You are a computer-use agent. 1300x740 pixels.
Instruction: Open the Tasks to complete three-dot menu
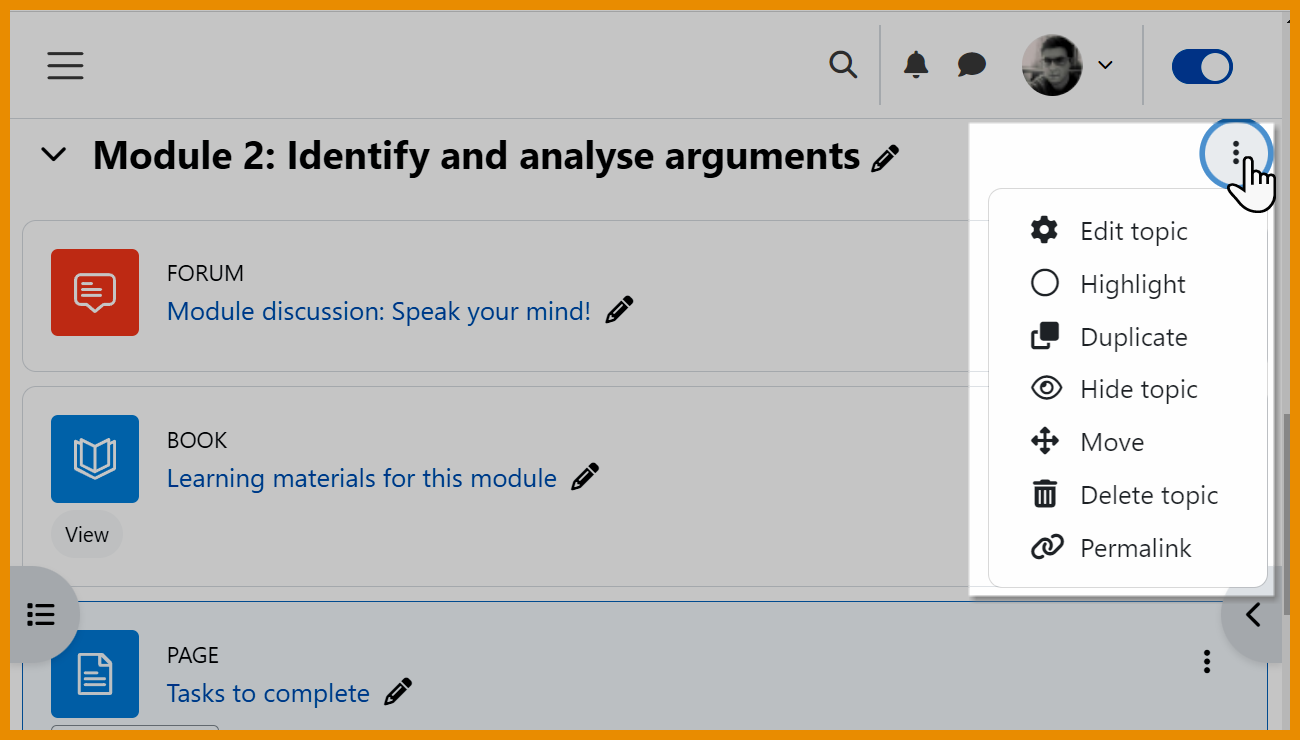click(x=1207, y=661)
